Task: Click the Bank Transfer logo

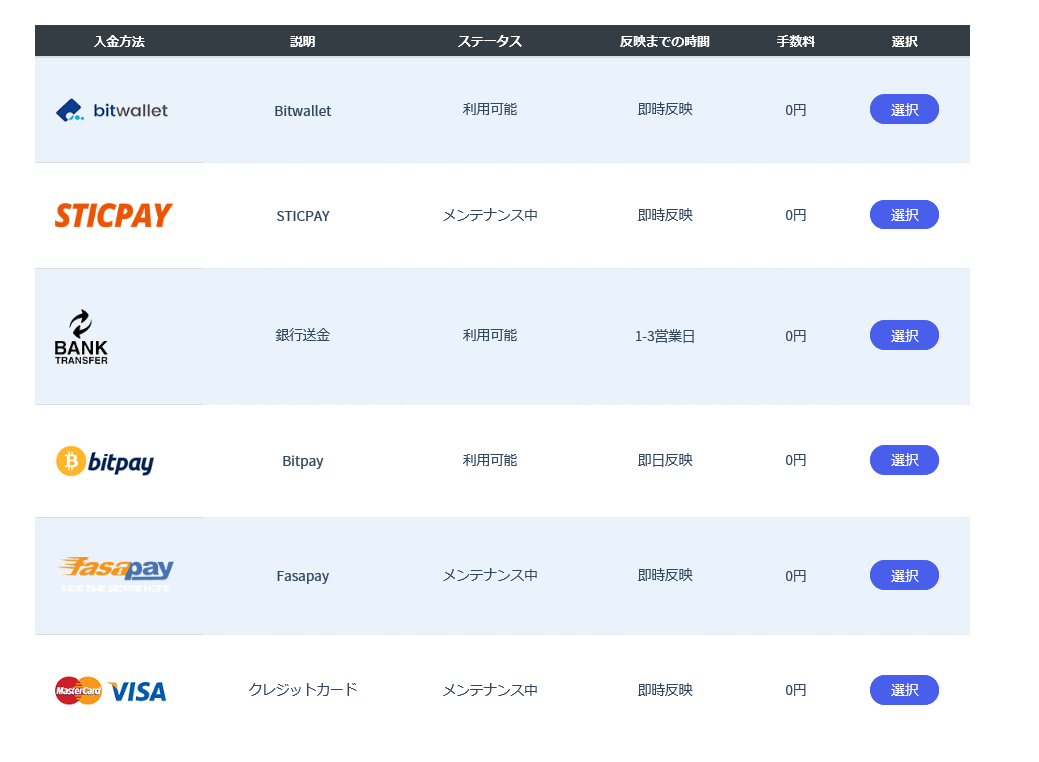Action: click(81, 337)
